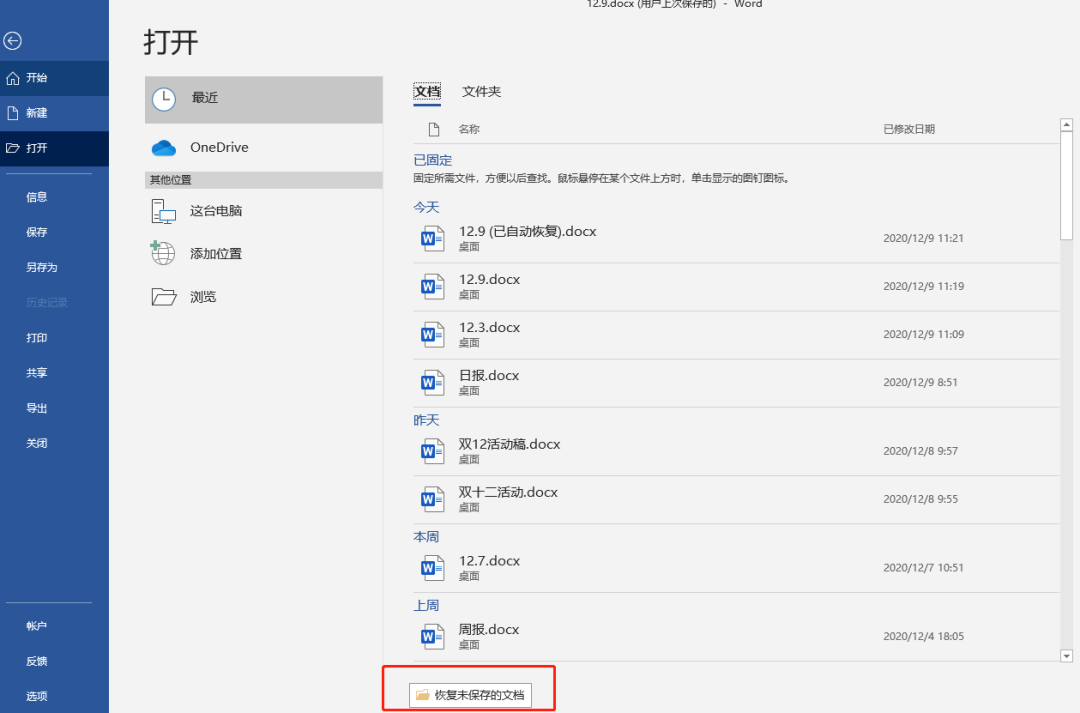Go back using the circled arrow icon
The image size is (1080, 713).
[x=12, y=41]
